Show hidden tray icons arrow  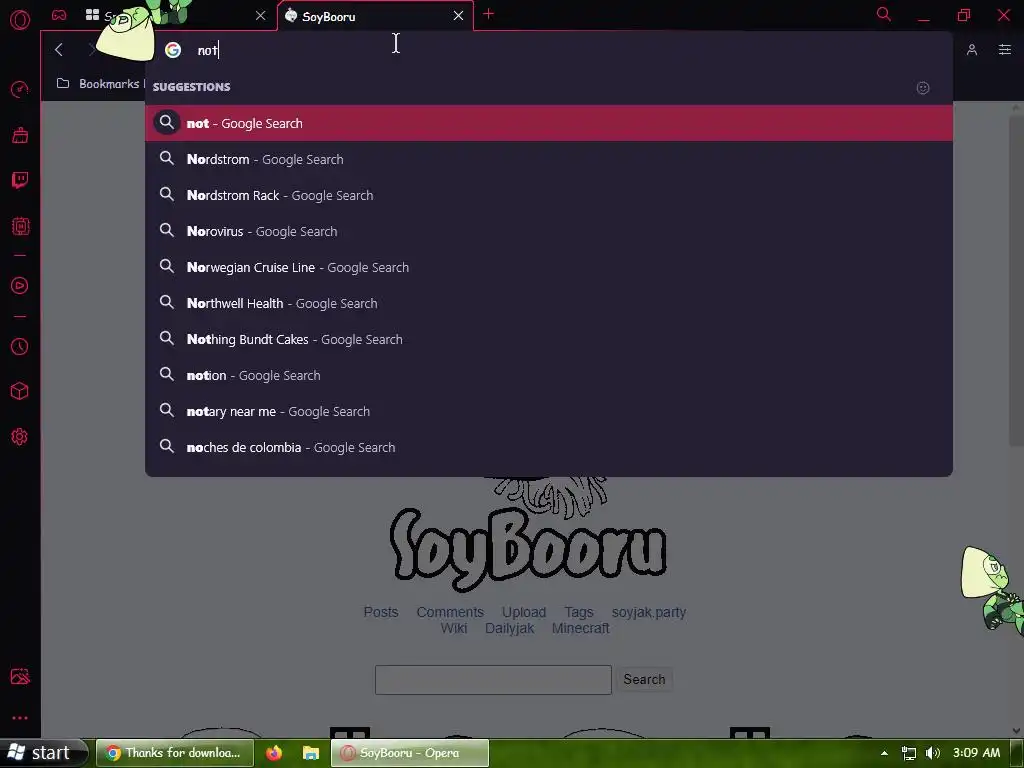pyautogui.click(x=884, y=753)
